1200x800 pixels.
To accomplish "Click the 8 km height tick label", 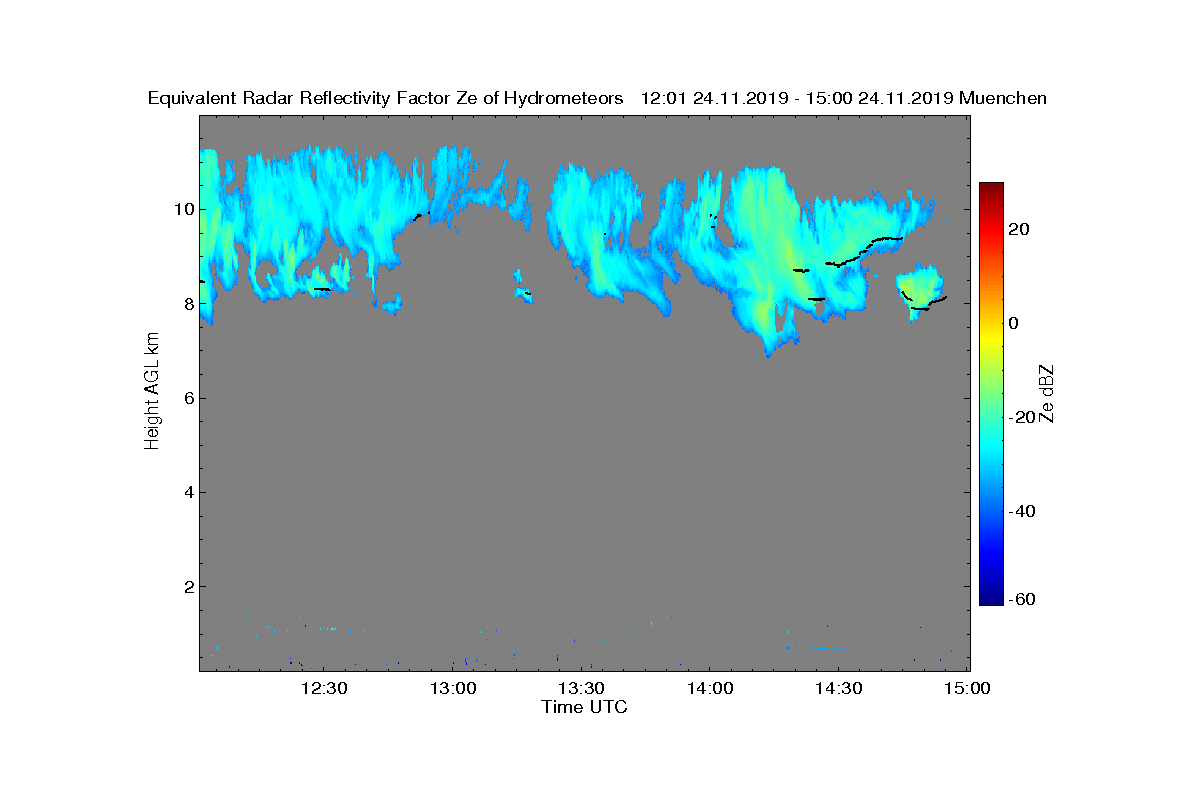I will (189, 303).
